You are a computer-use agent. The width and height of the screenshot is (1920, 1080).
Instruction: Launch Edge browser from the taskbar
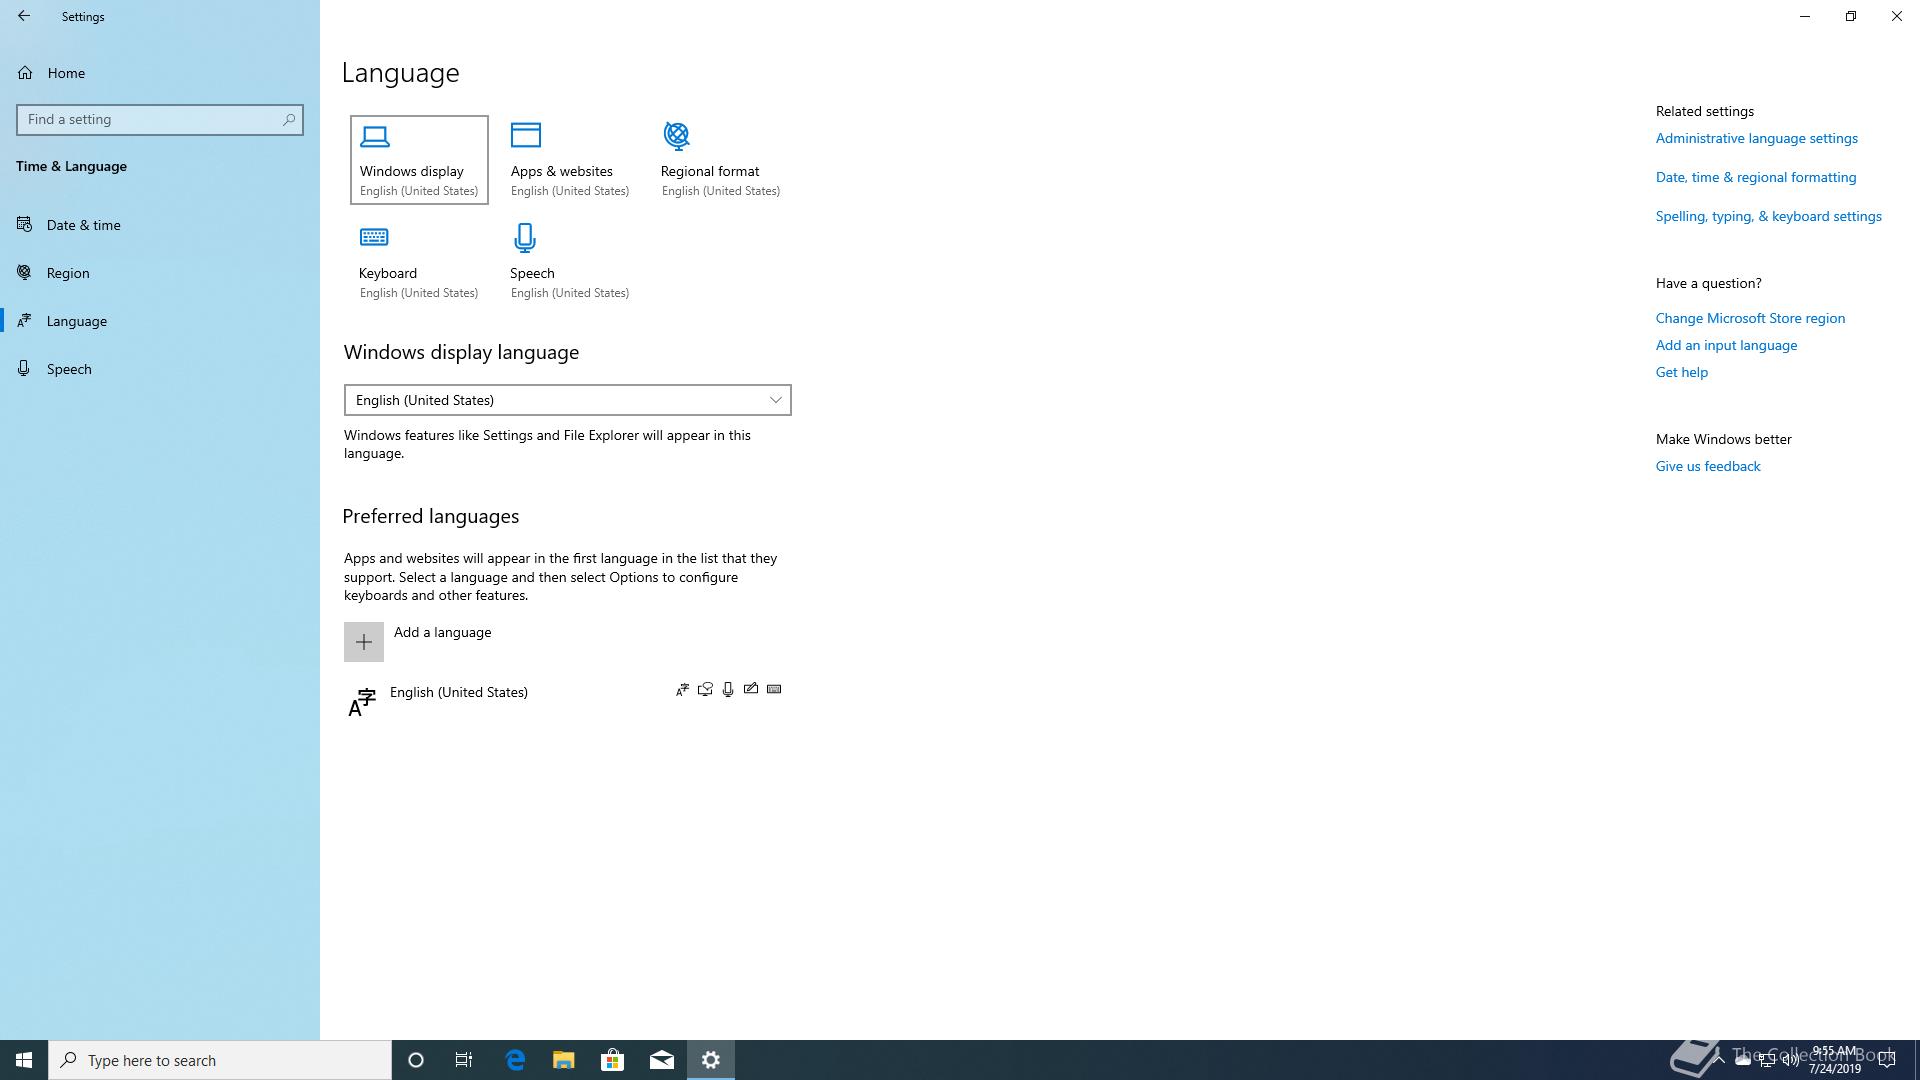pyautogui.click(x=515, y=1060)
